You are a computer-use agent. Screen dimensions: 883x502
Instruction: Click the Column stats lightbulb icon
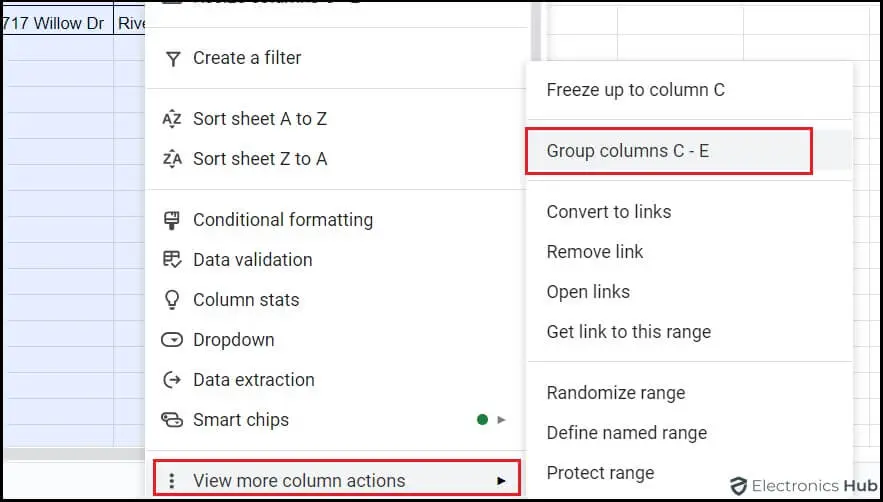[x=172, y=300]
